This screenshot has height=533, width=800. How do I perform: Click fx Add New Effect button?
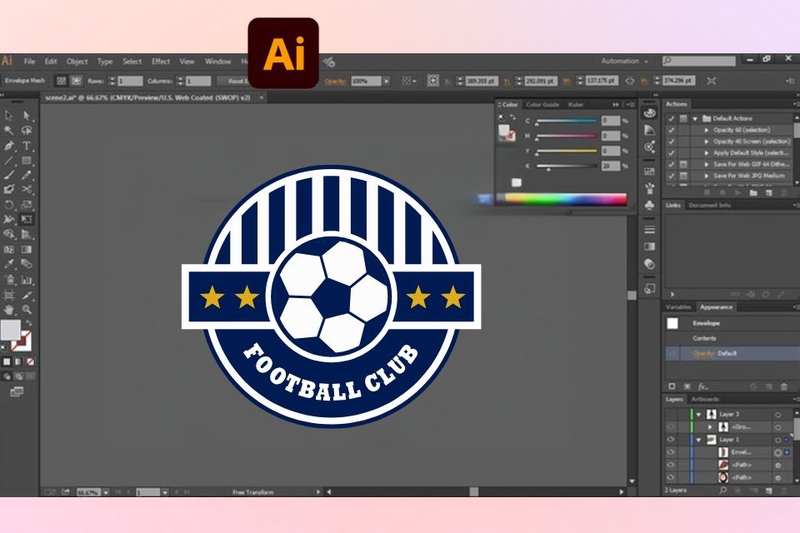[x=703, y=387]
